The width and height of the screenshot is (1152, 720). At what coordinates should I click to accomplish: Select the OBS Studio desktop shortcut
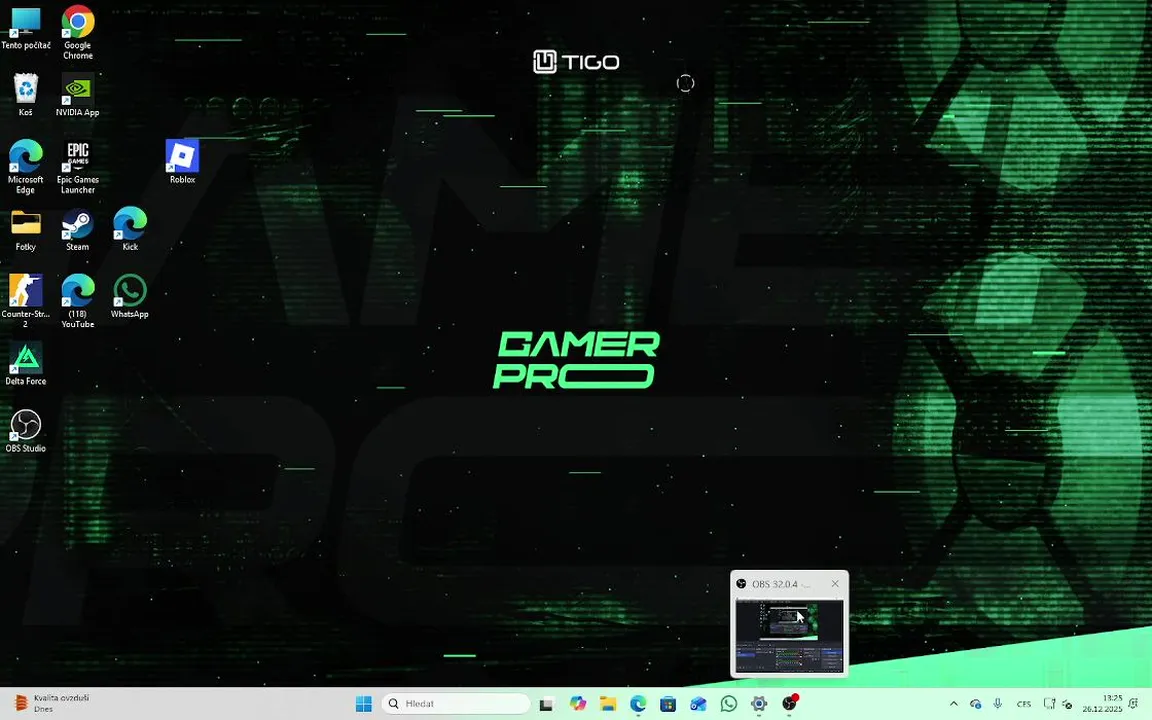point(26,431)
